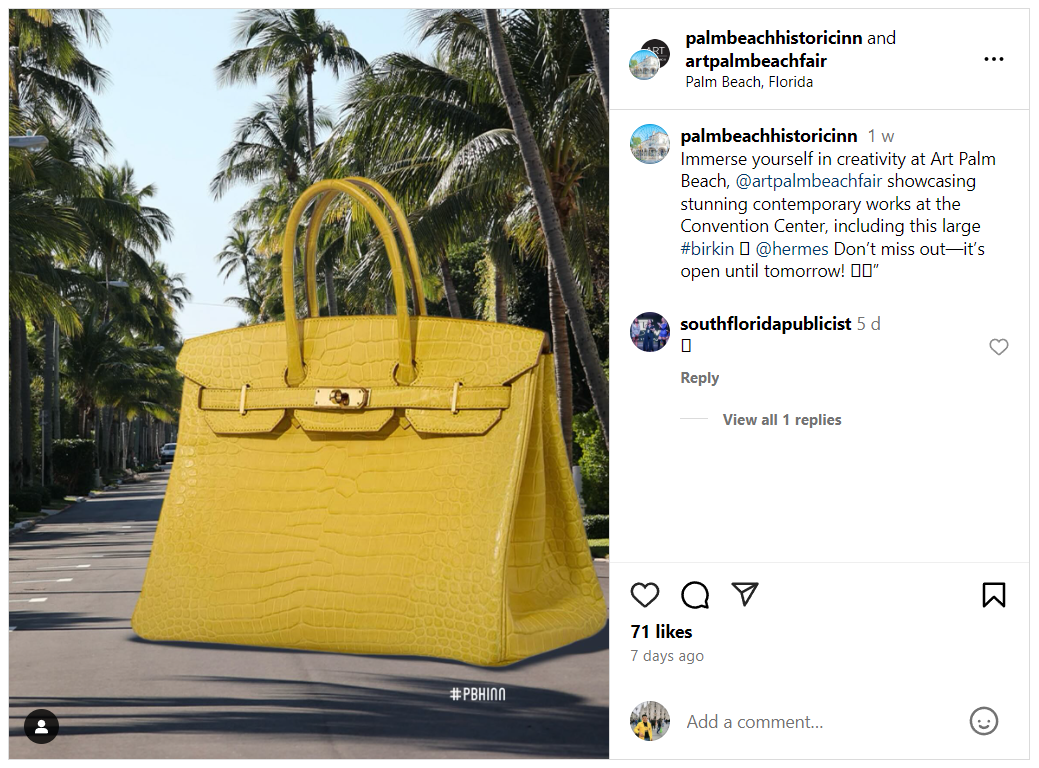Open the overlapping header profile avatars

point(649,59)
